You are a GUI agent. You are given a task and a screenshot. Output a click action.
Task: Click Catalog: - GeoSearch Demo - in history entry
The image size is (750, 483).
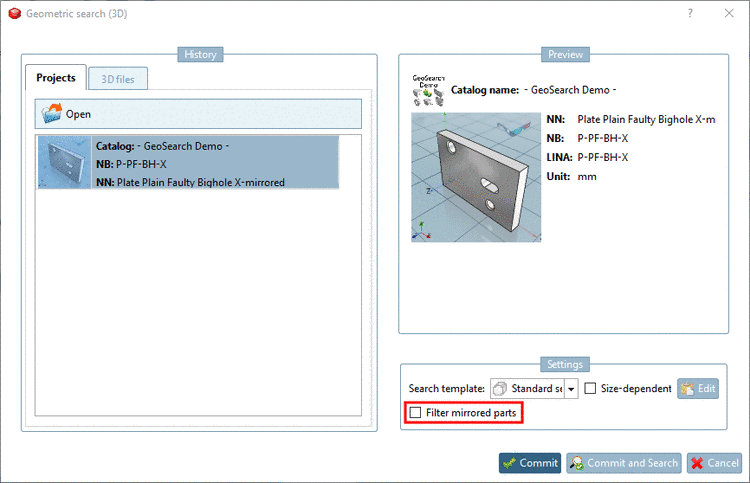click(162, 146)
